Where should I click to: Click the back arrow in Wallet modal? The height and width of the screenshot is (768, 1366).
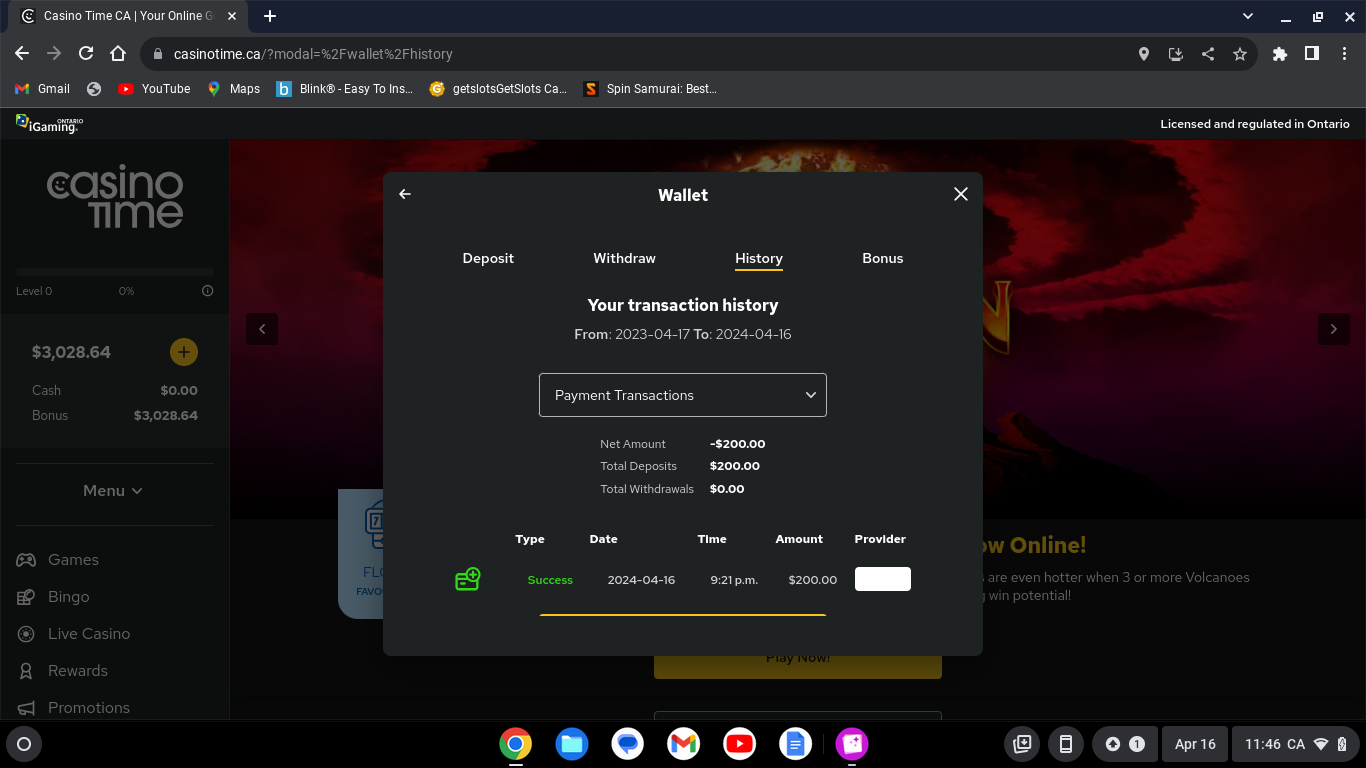pos(405,194)
